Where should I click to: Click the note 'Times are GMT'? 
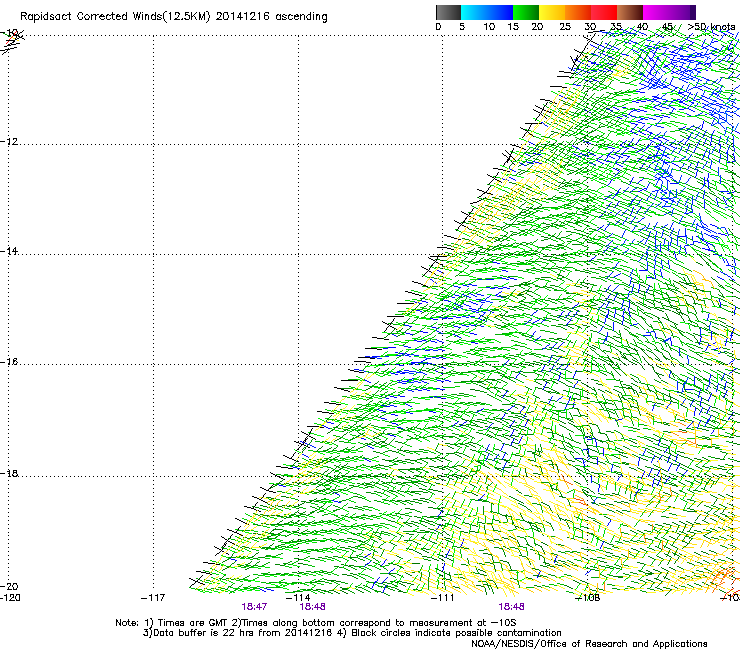192,623
